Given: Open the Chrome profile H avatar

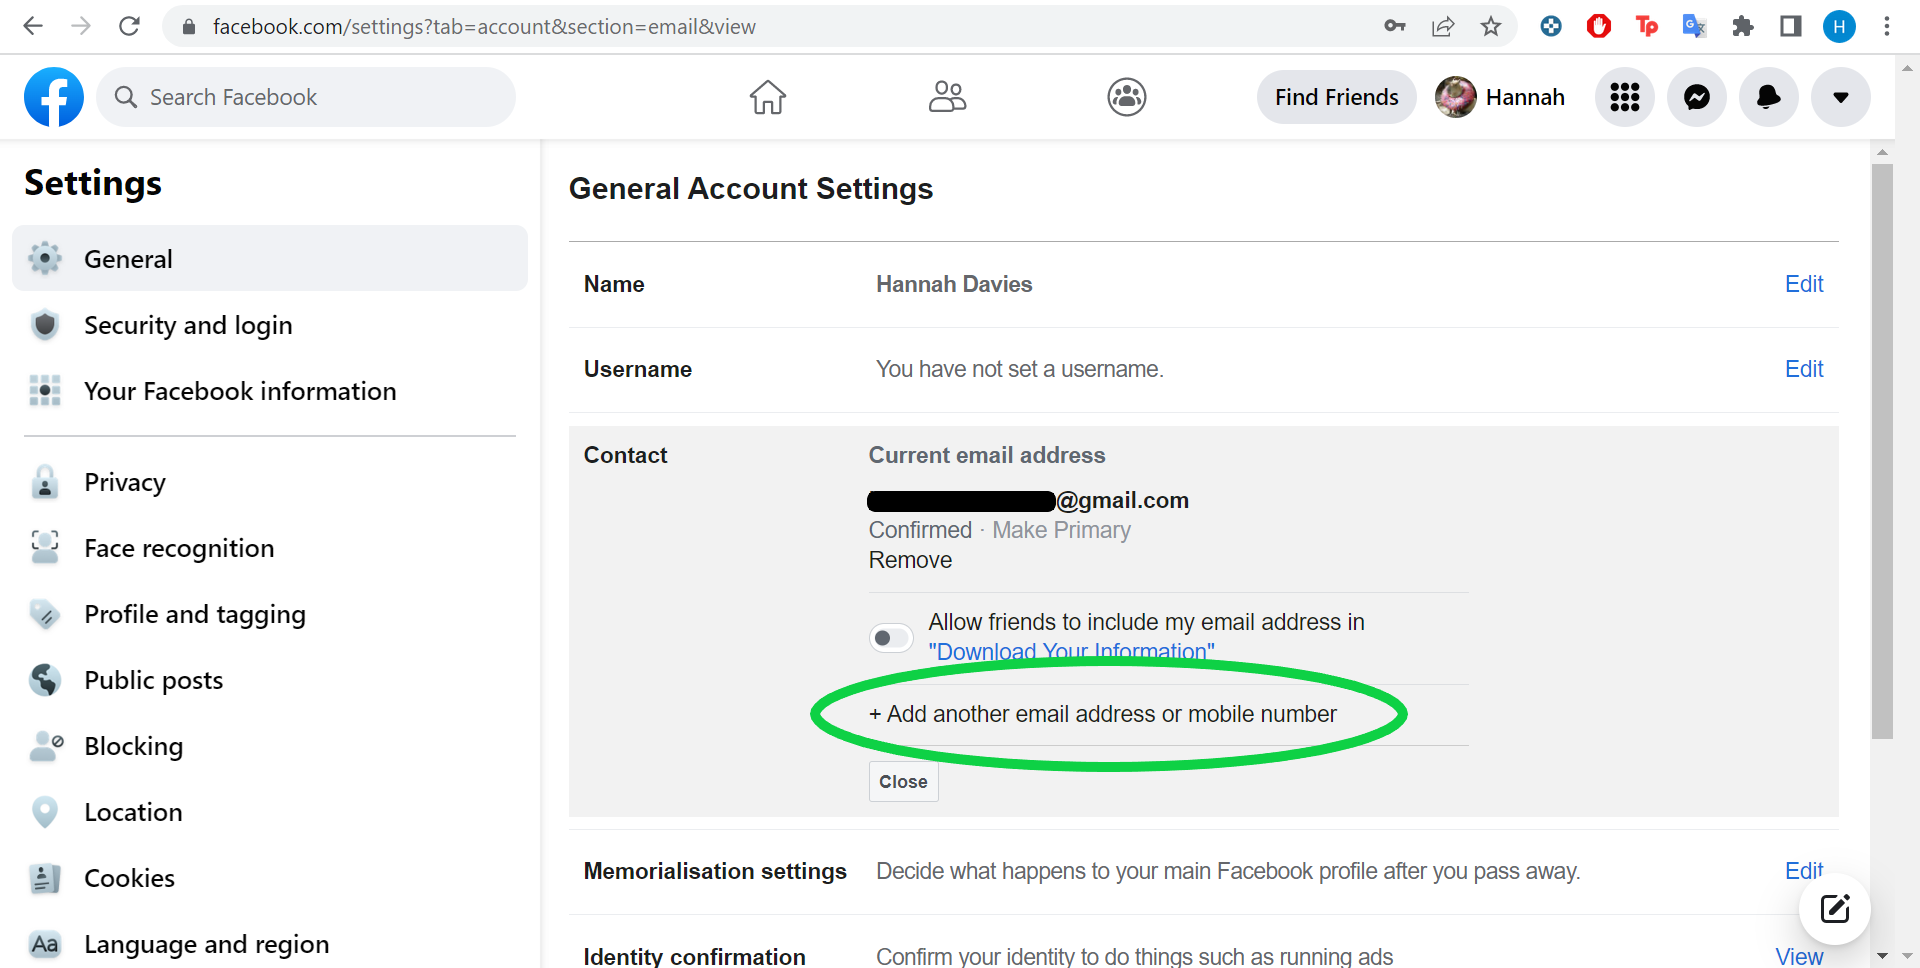Looking at the screenshot, I should coord(1839,26).
